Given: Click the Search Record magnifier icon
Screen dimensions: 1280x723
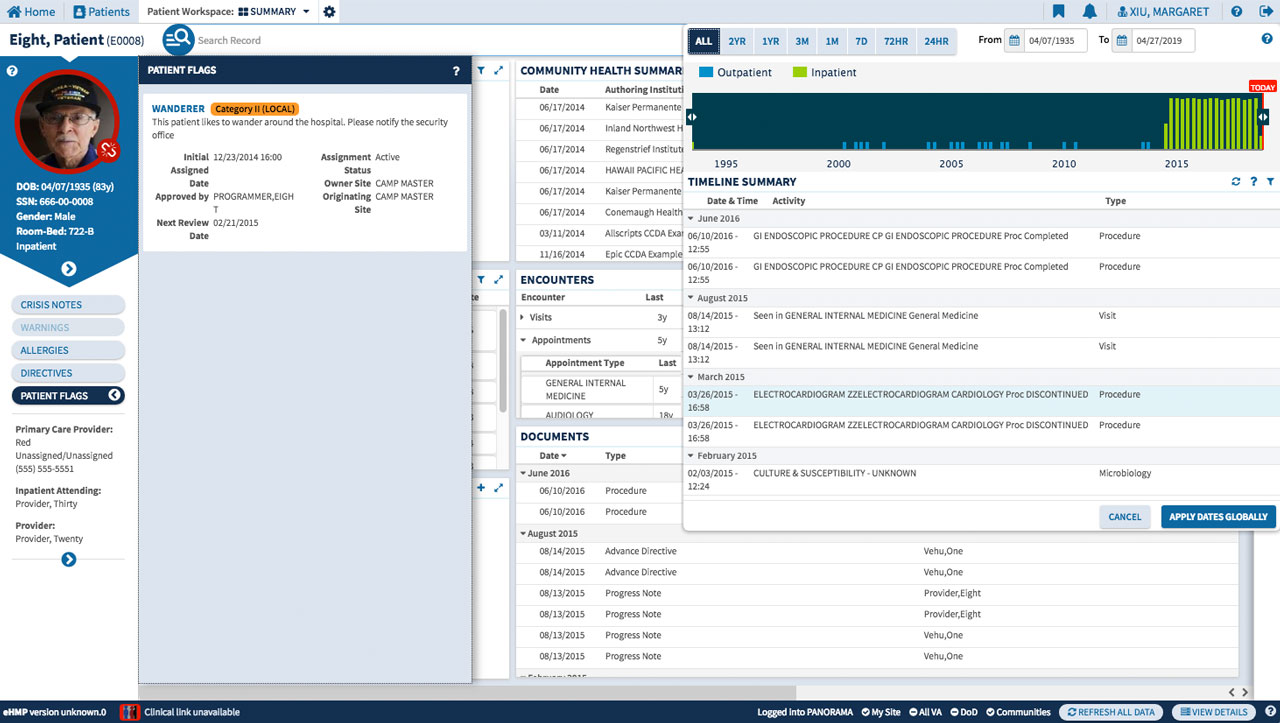Looking at the screenshot, I should point(178,40).
